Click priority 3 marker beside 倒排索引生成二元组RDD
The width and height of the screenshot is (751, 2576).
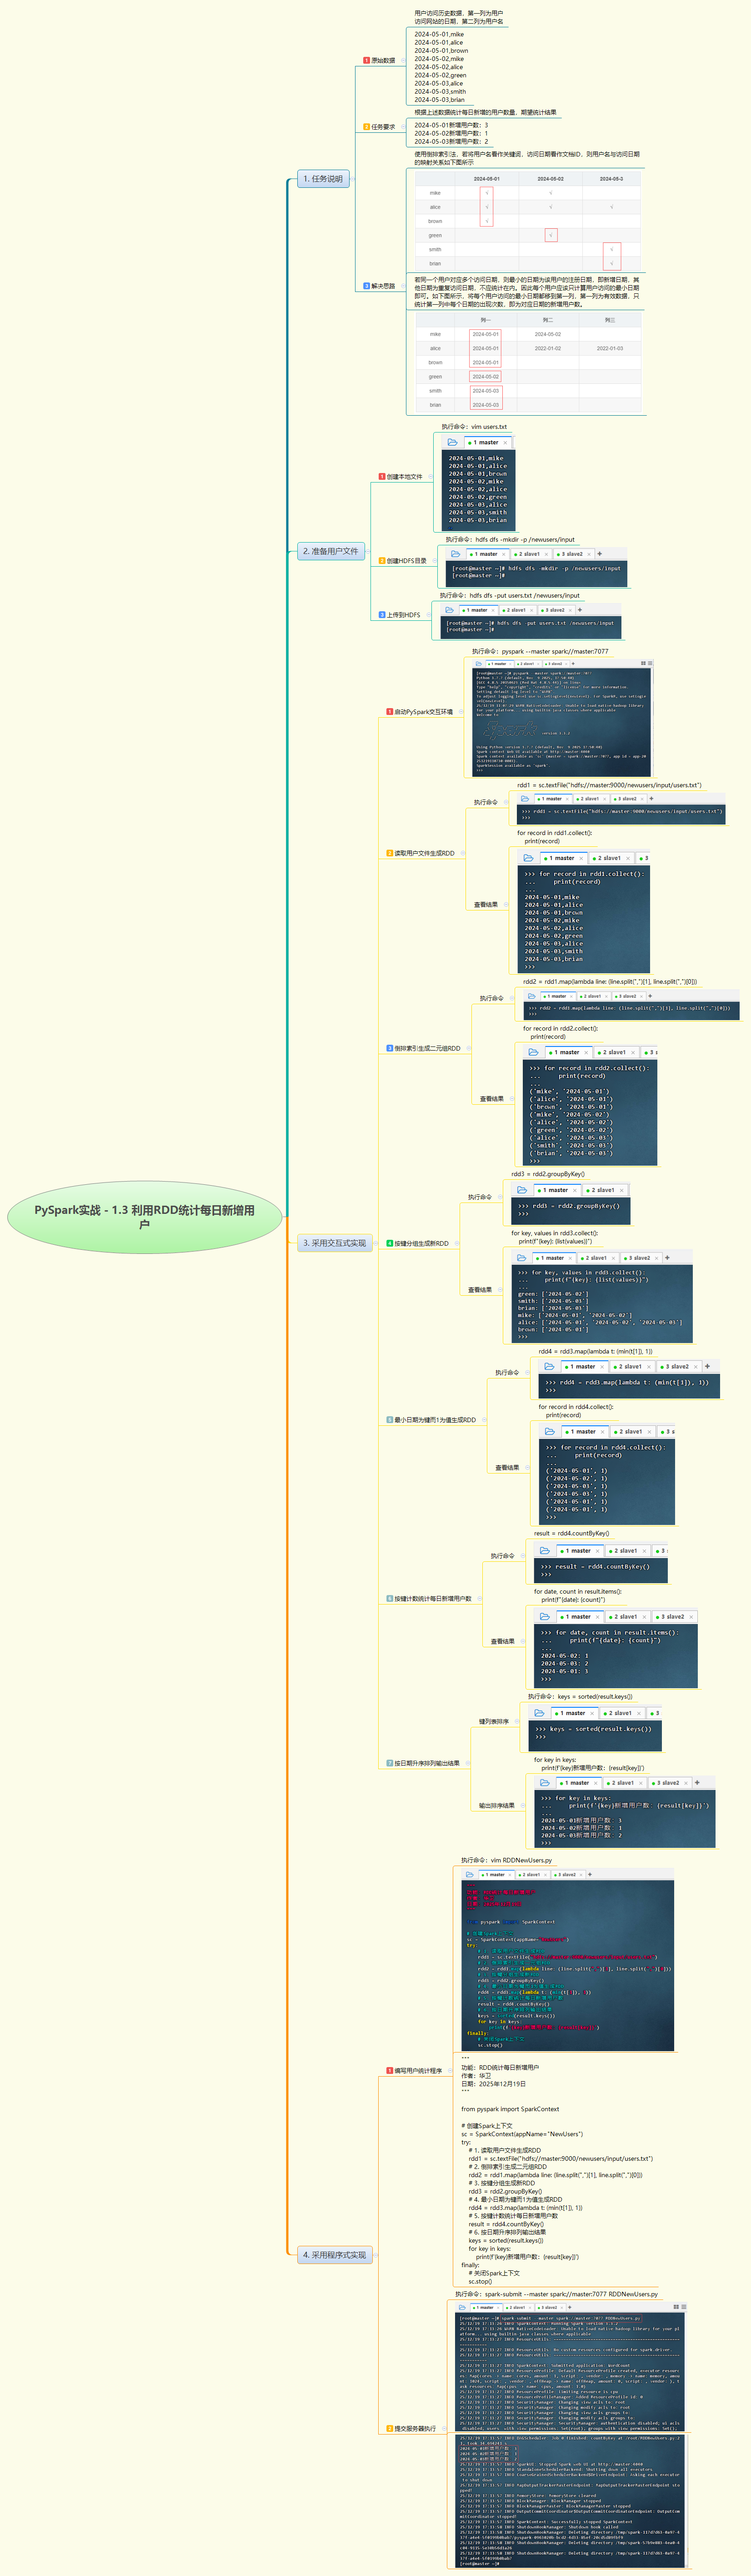coord(390,1048)
